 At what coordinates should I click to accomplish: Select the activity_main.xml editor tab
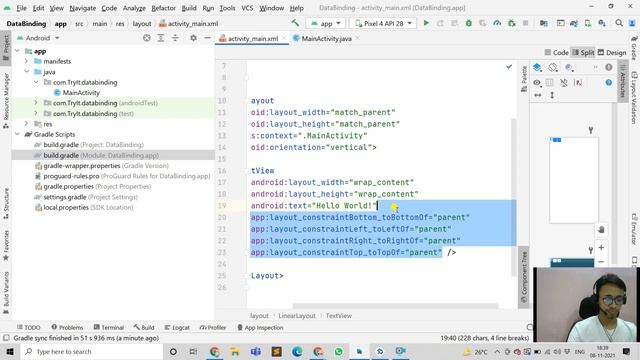(x=252, y=38)
